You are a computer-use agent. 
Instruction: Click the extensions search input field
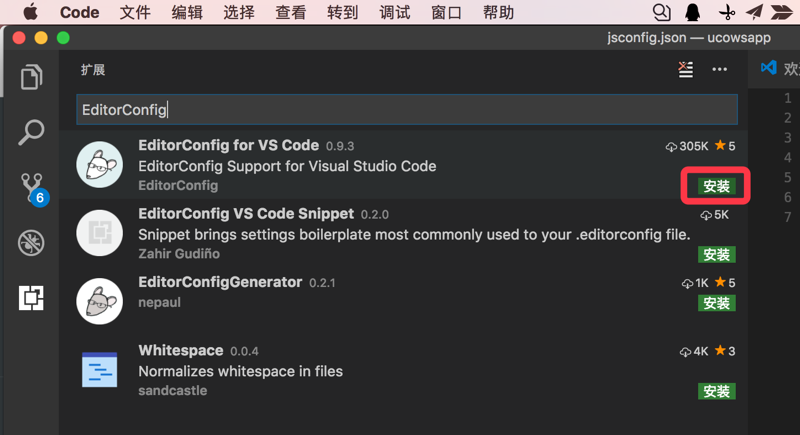point(407,109)
